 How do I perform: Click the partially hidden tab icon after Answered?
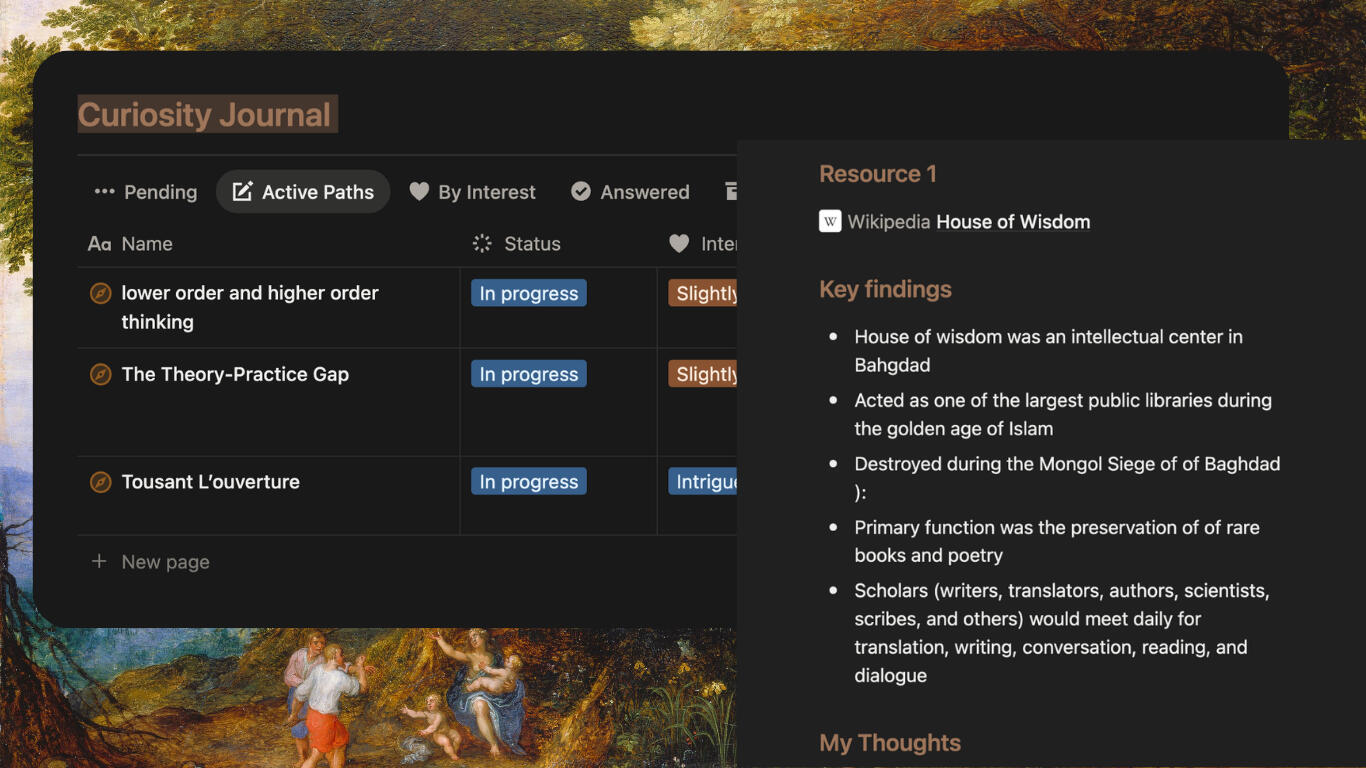[x=731, y=191]
